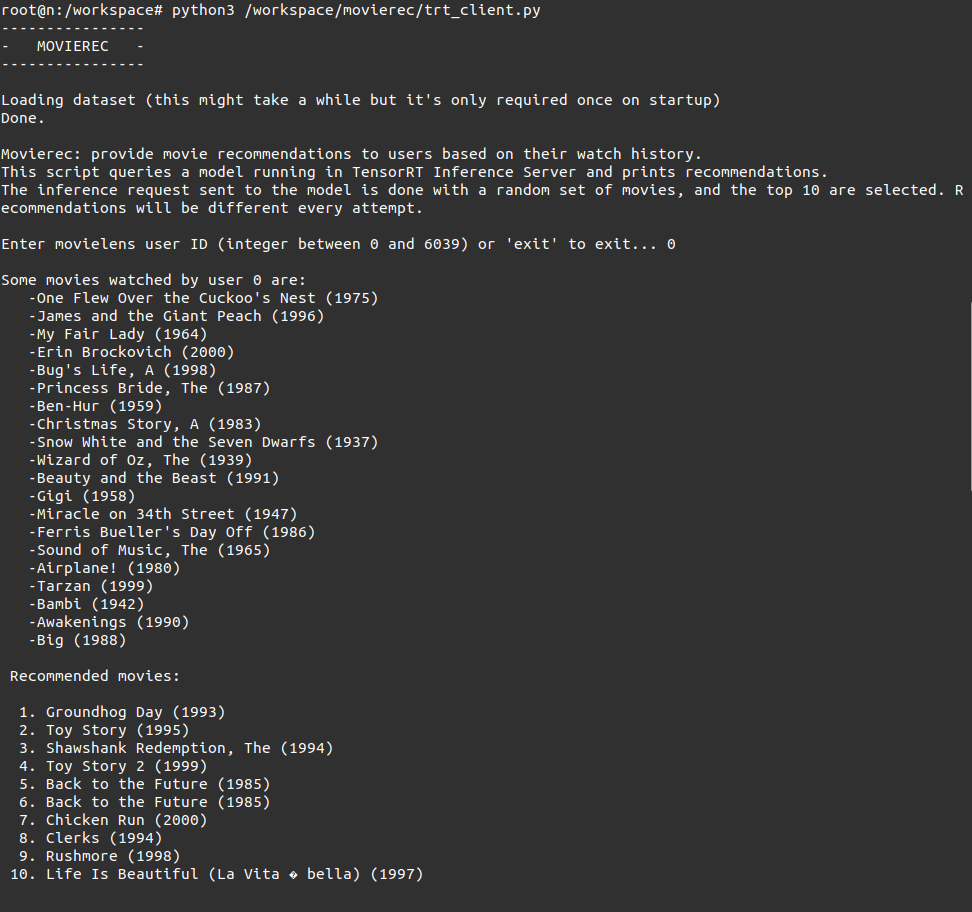Select "One Flew Over the Cuckoo's Nest (1975)" line
The width and height of the screenshot is (972, 912).
tap(206, 298)
